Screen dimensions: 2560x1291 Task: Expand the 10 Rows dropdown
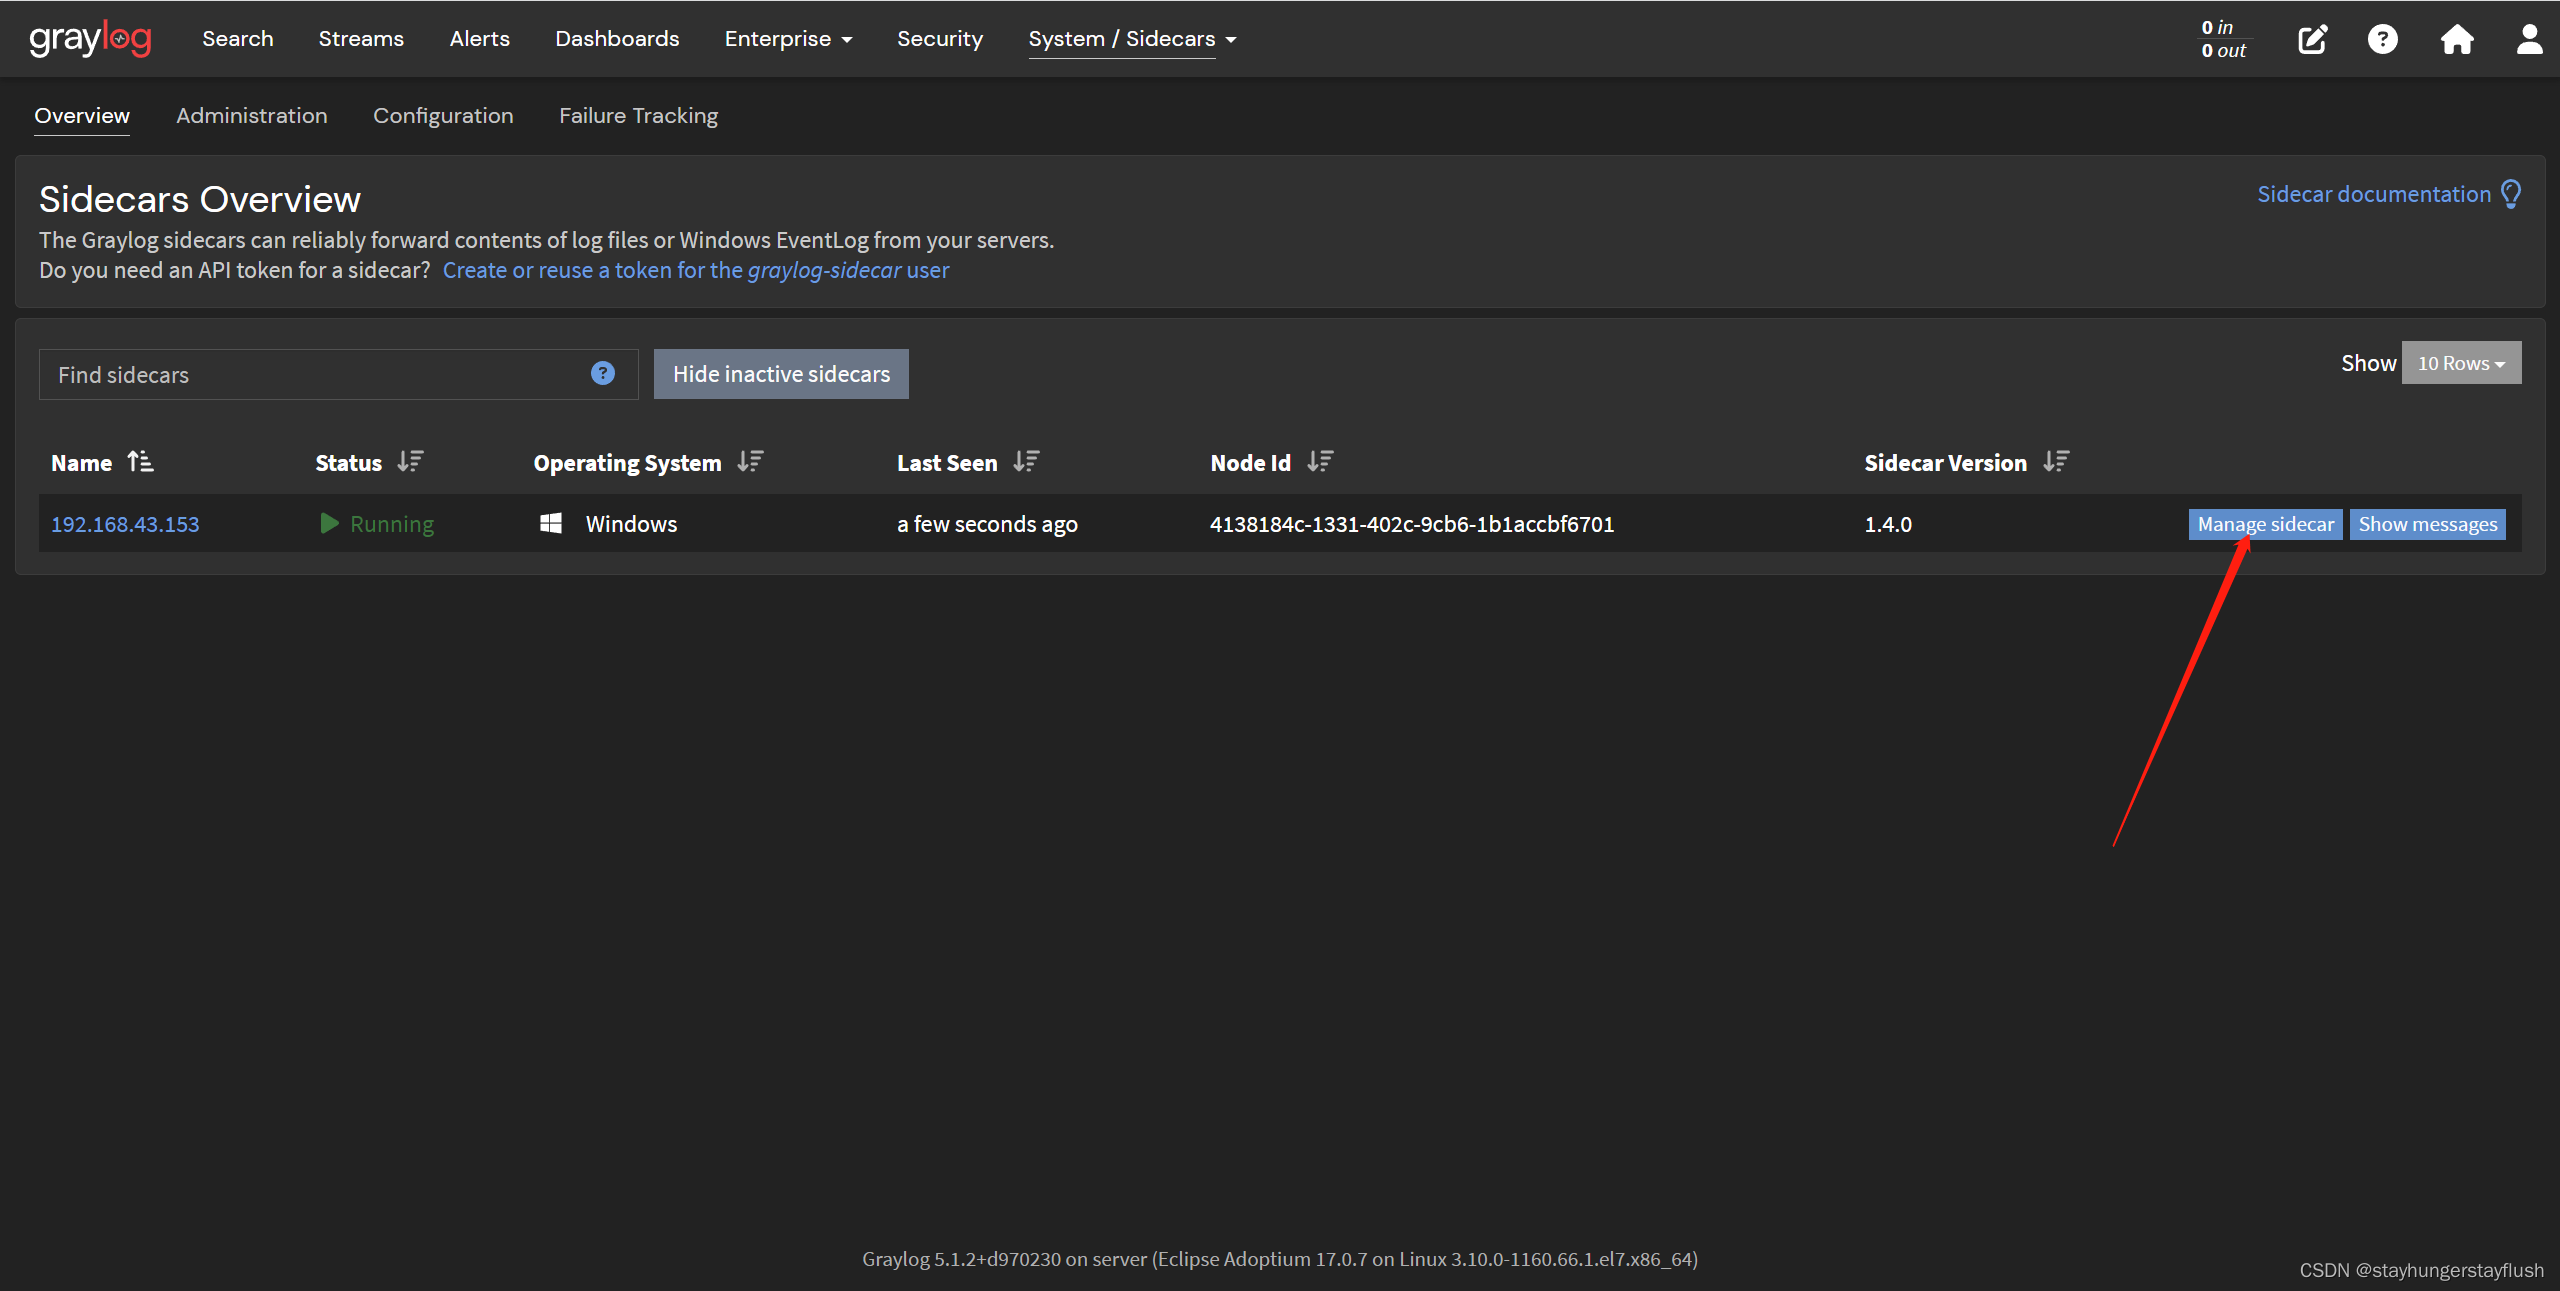click(2460, 363)
